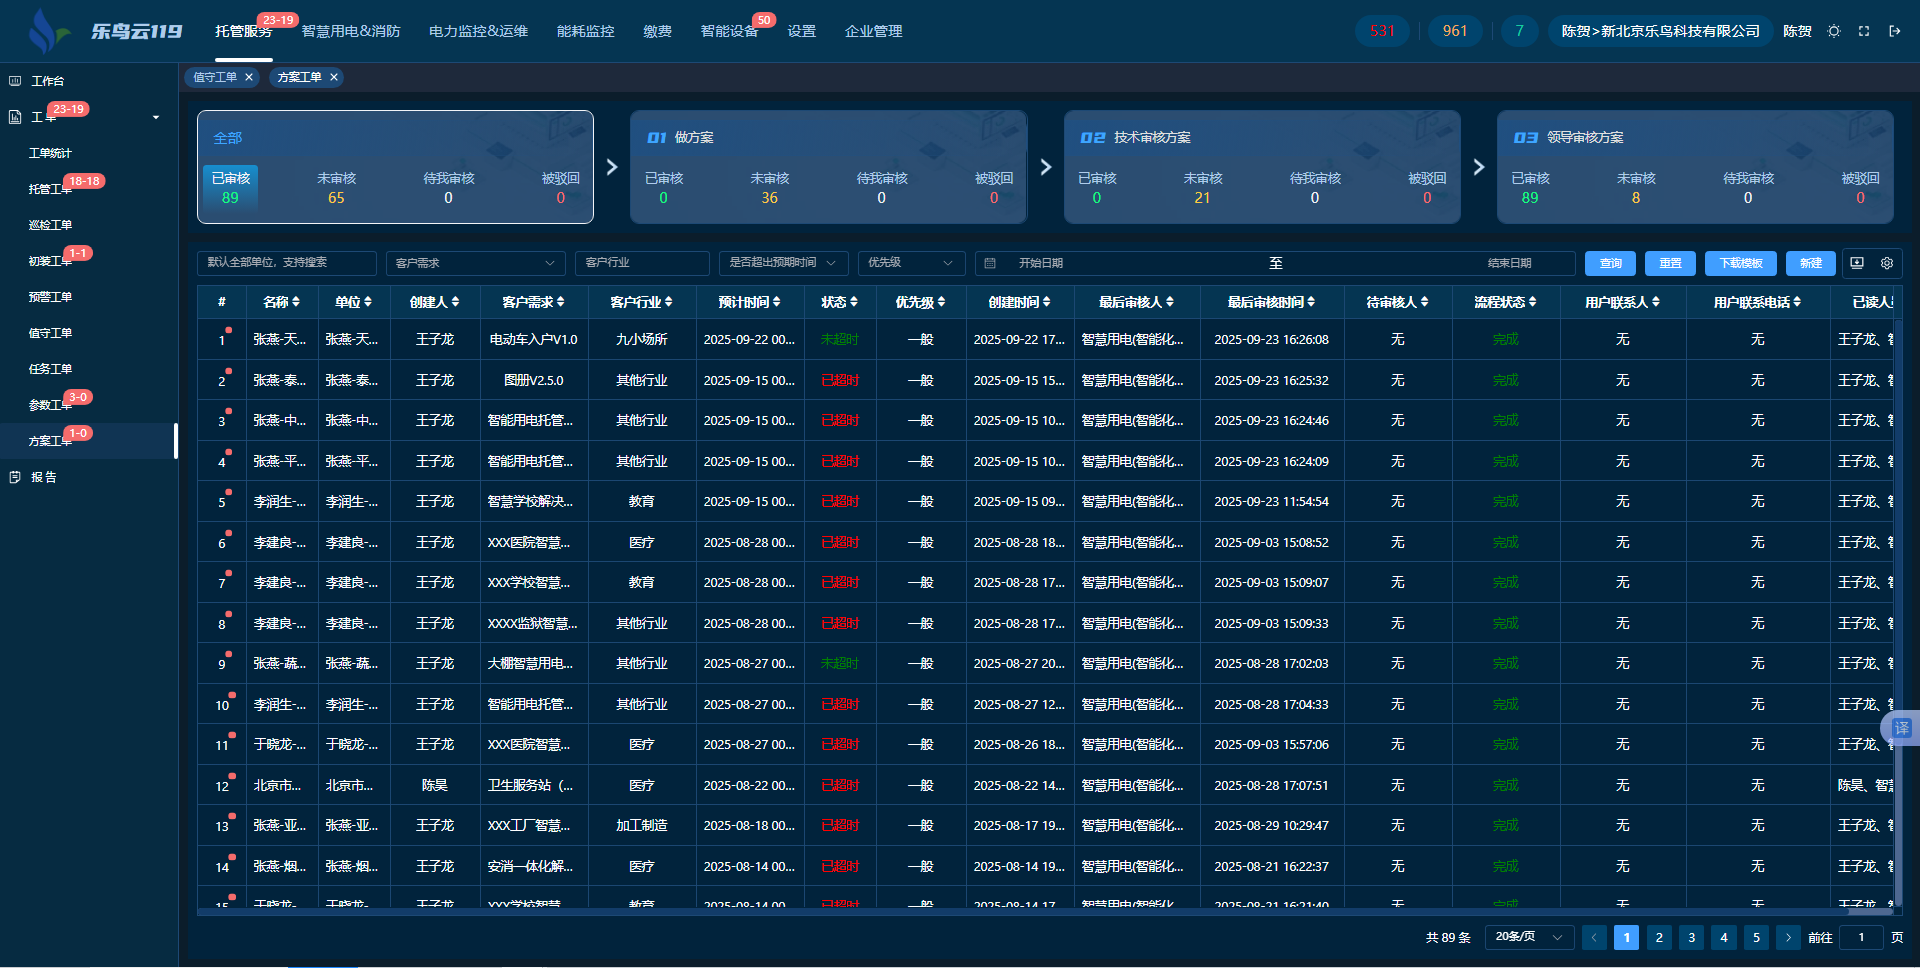Collapse the 工单 sidebar menu group
1920x968 pixels.
tap(156, 118)
